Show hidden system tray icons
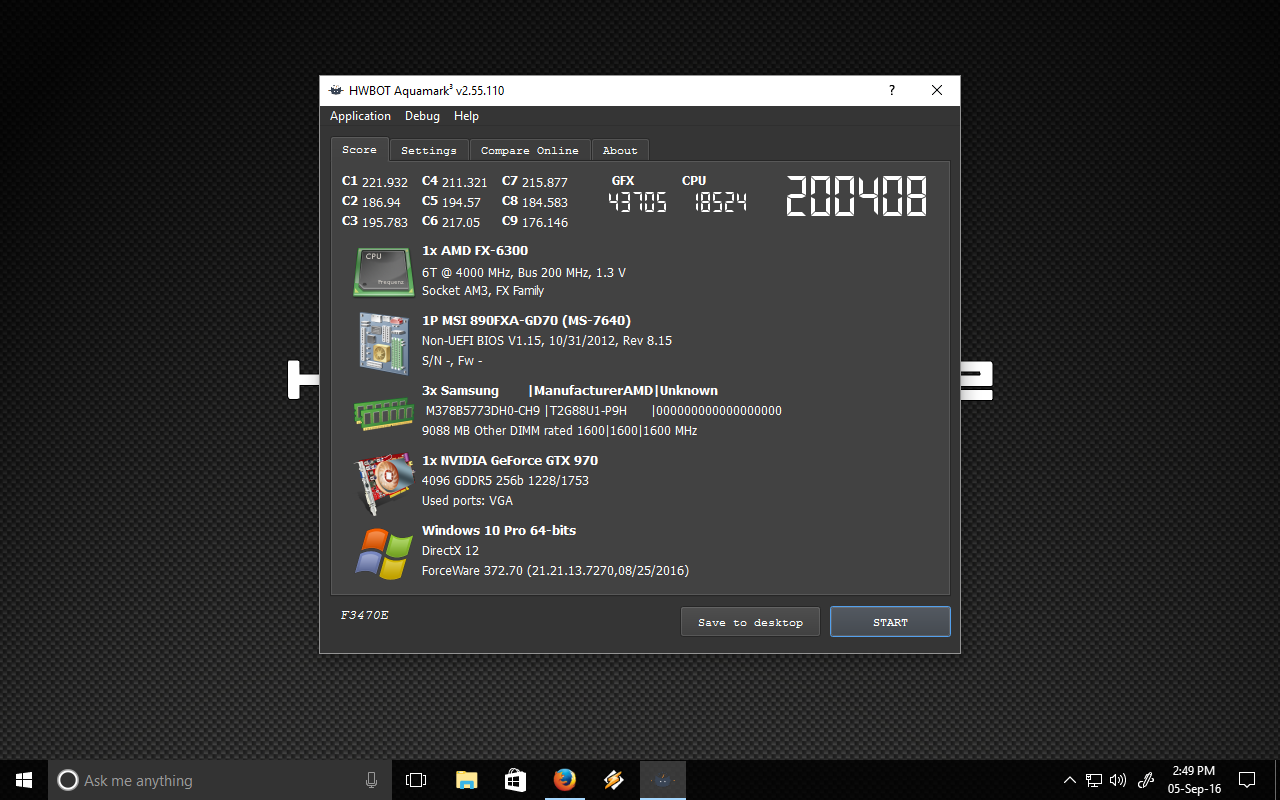 coord(1070,780)
